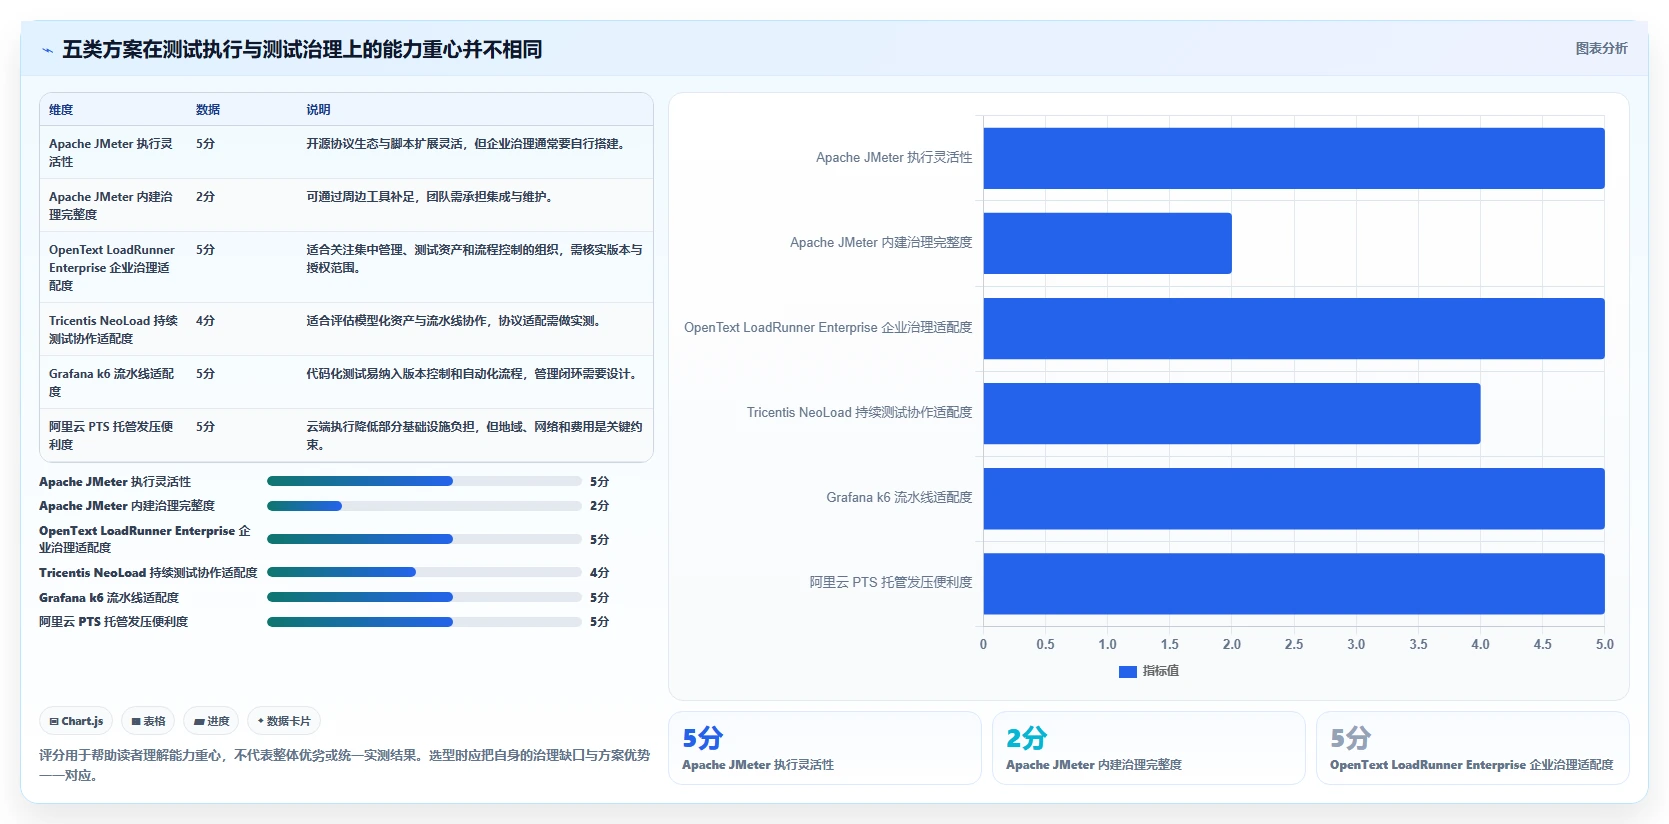Click chart axis label Grafana k6 流水线适配度
Screen dimensions: 1669x824
point(899,497)
